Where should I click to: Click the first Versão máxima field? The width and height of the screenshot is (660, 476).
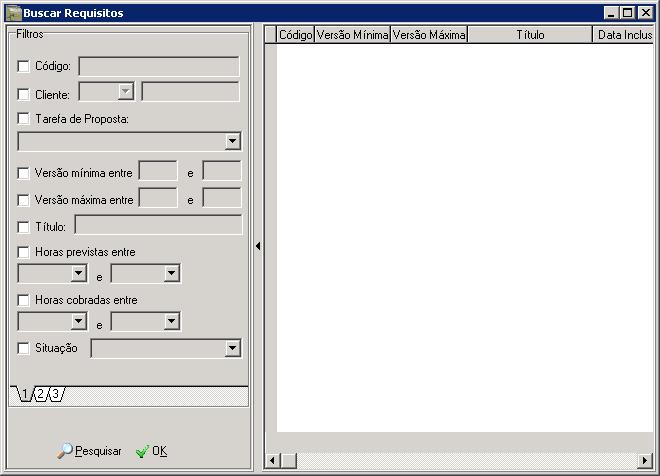click(x=158, y=198)
